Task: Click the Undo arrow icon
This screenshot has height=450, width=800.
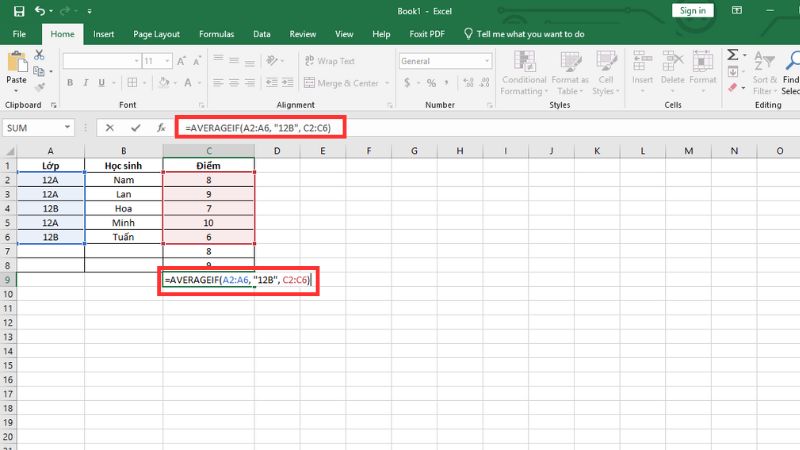Action: (40, 11)
